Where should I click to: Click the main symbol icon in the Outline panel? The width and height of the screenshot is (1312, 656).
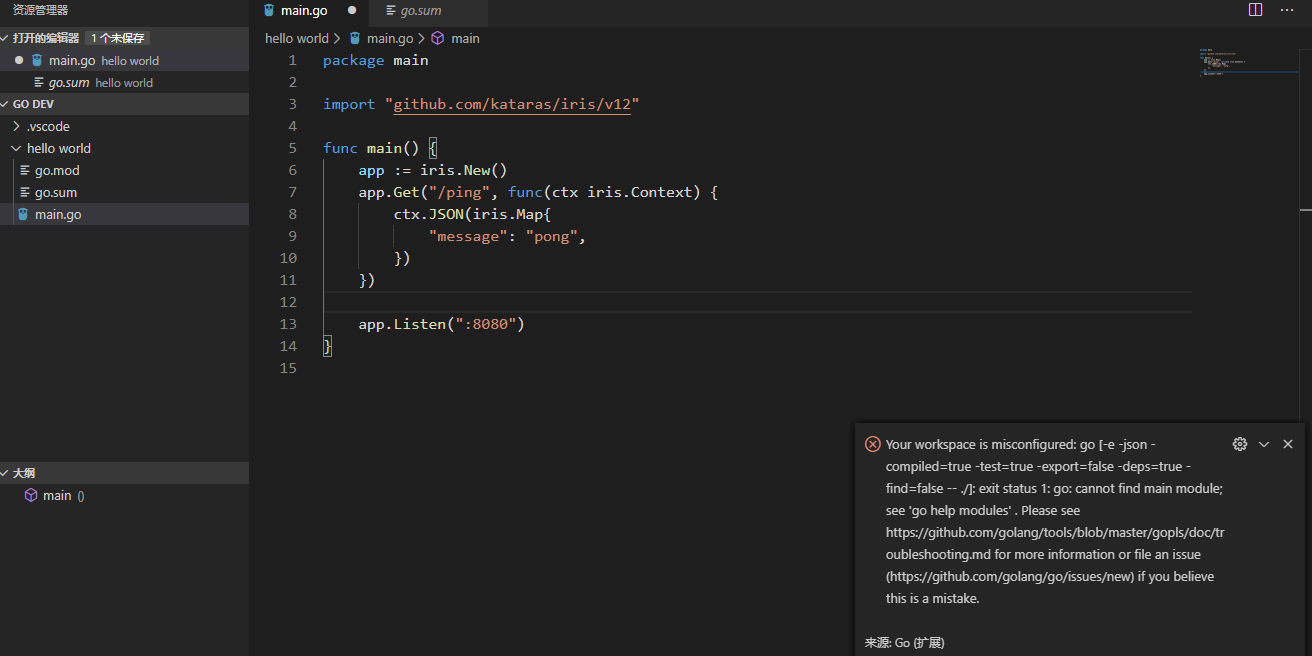click(x=30, y=495)
